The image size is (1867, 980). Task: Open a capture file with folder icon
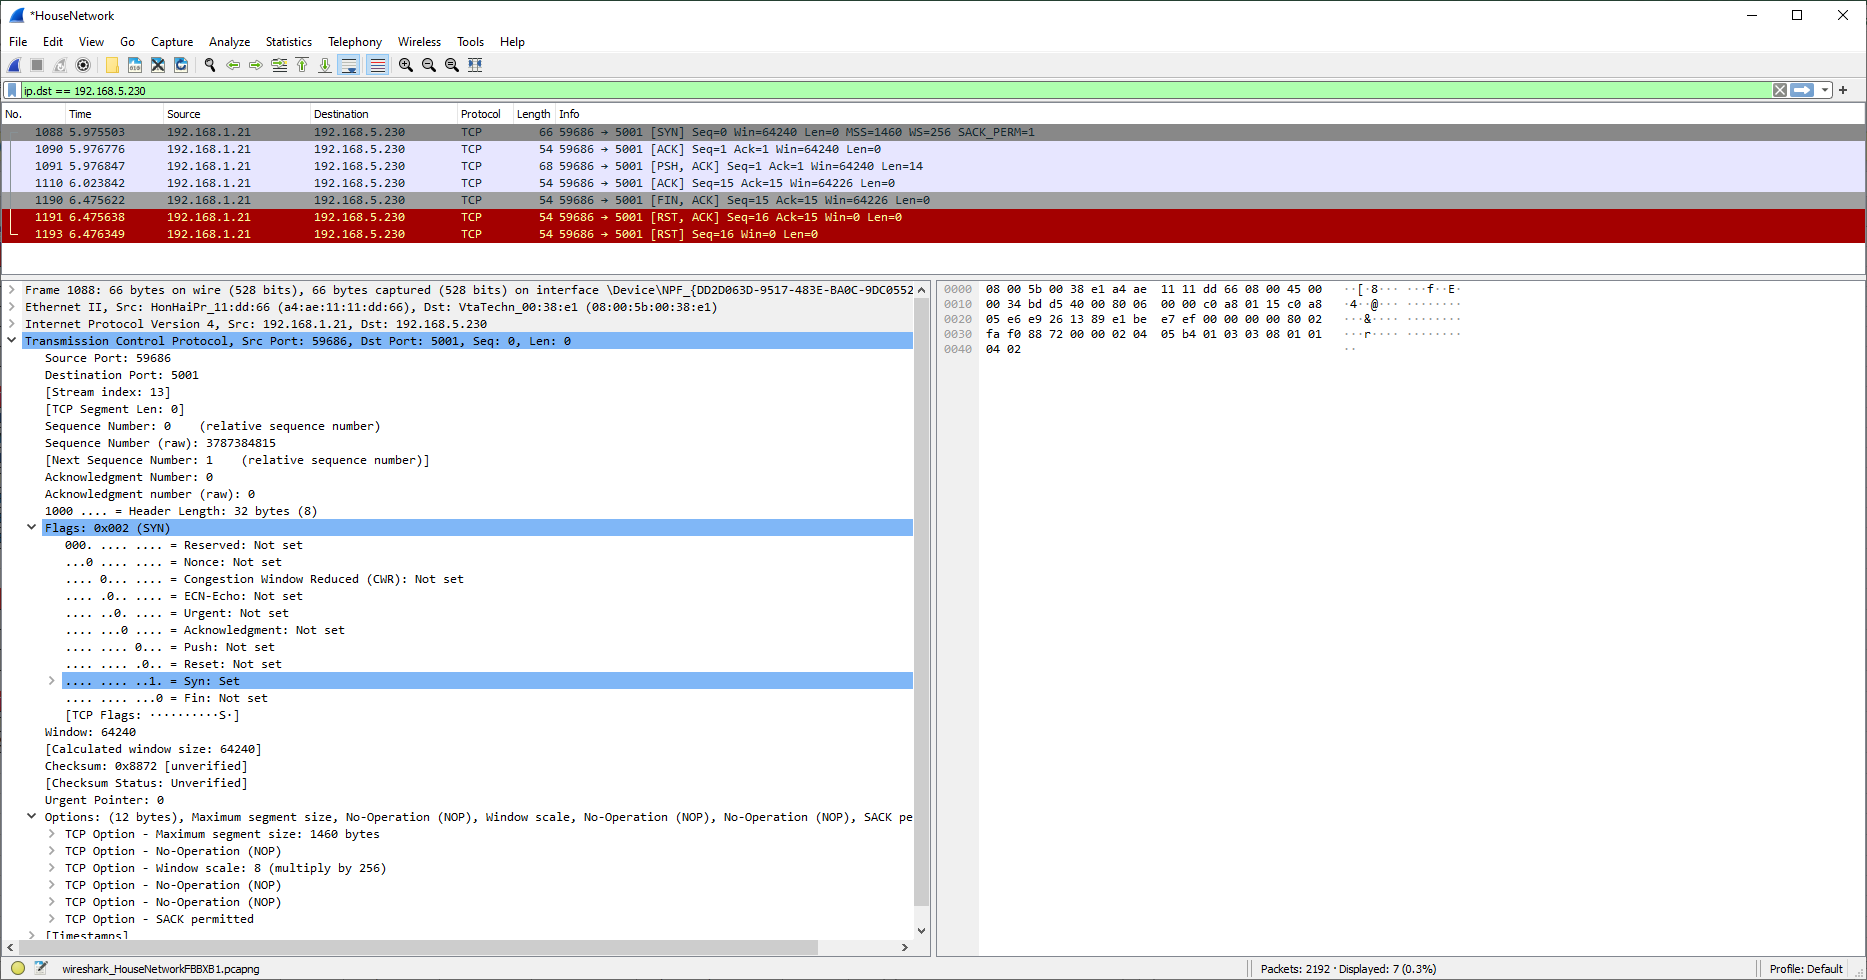pos(112,65)
